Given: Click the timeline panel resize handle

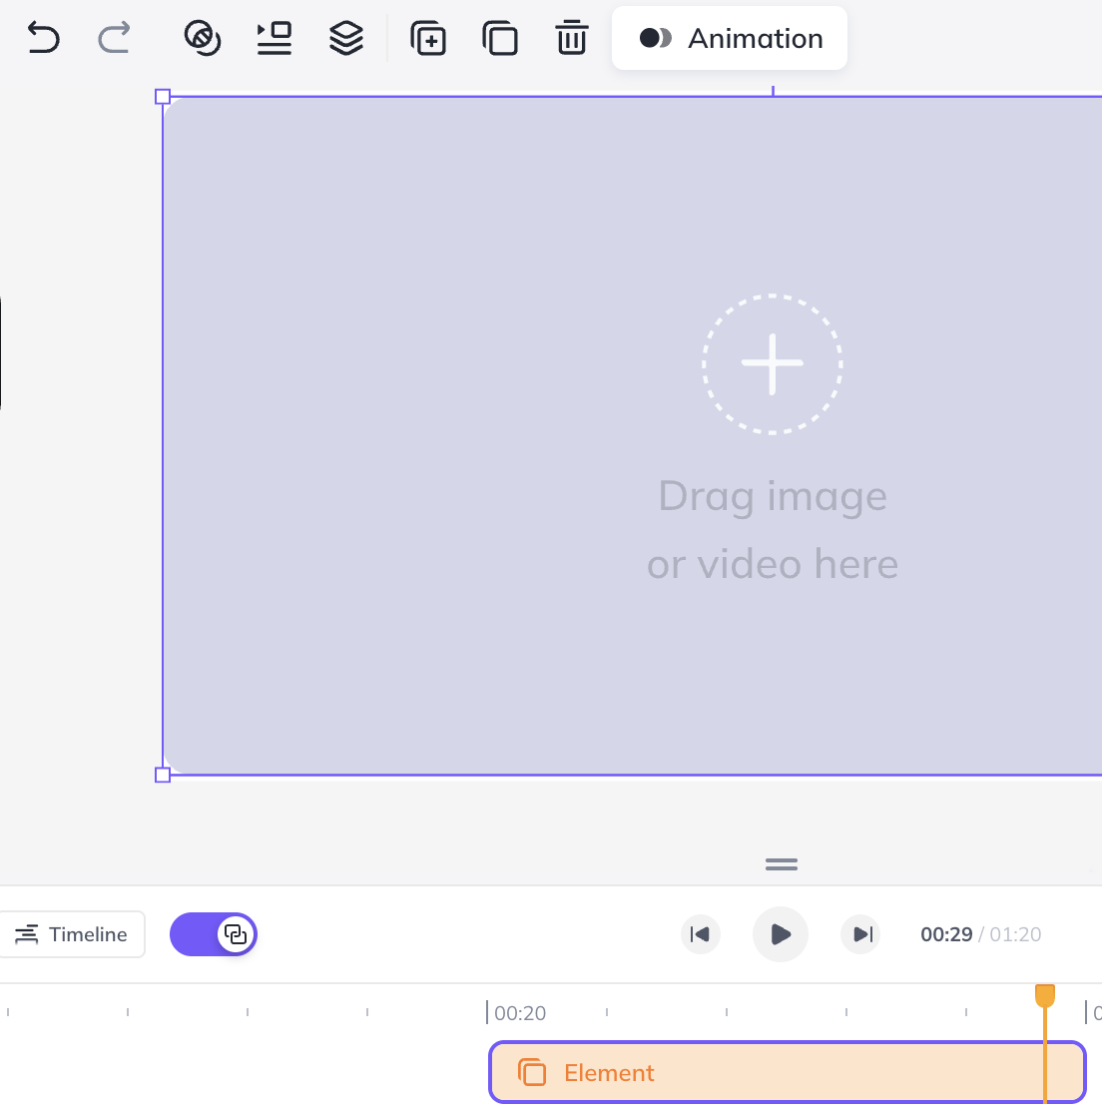Looking at the screenshot, I should (782, 864).
